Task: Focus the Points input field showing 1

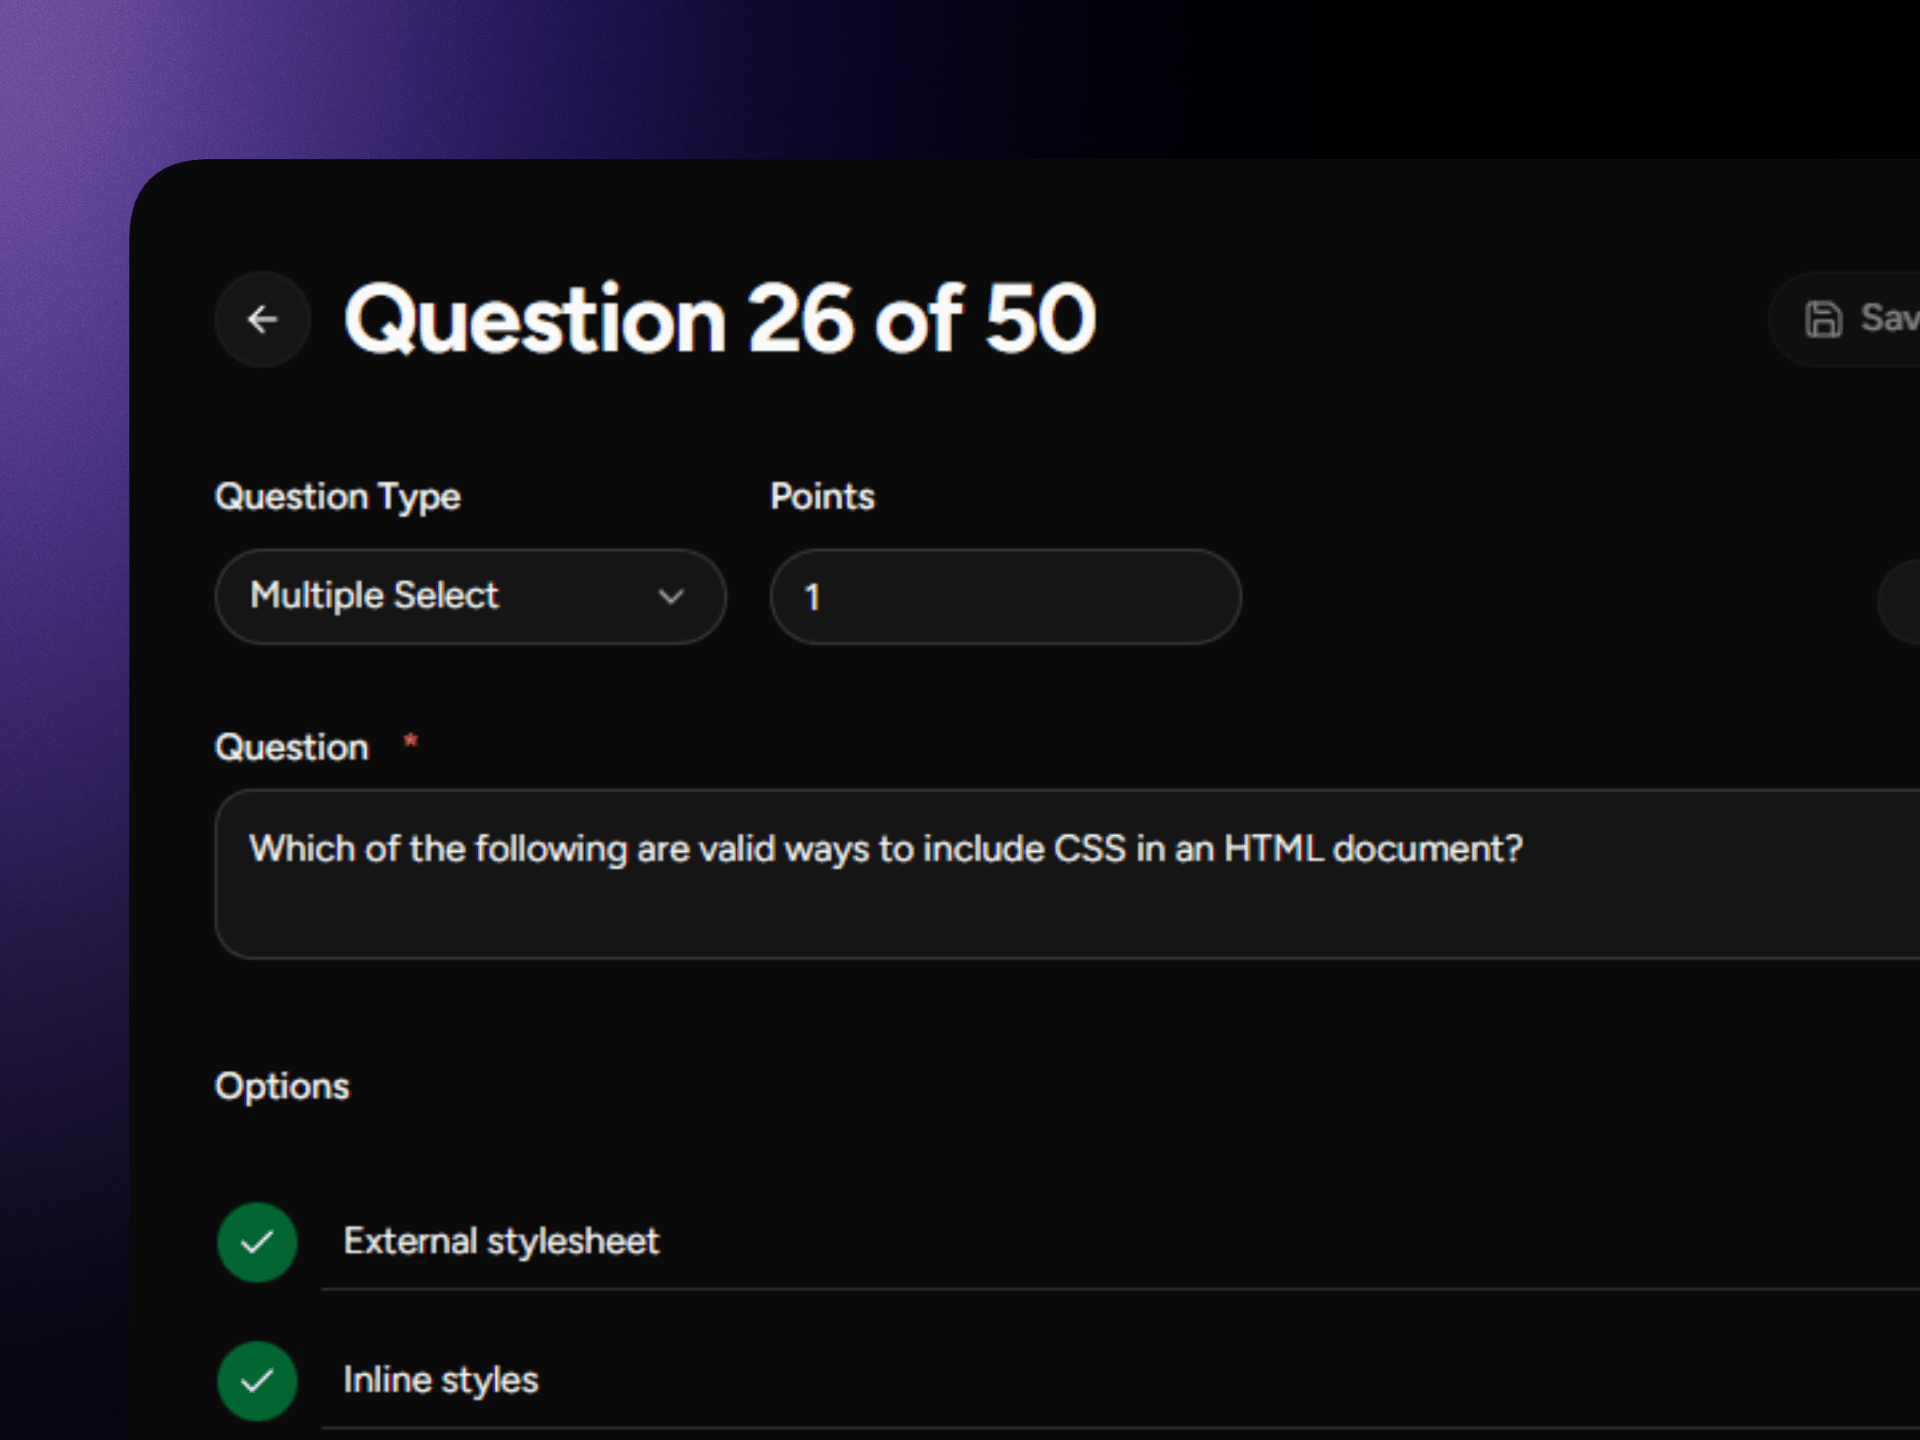Action: coord(1005,596)
